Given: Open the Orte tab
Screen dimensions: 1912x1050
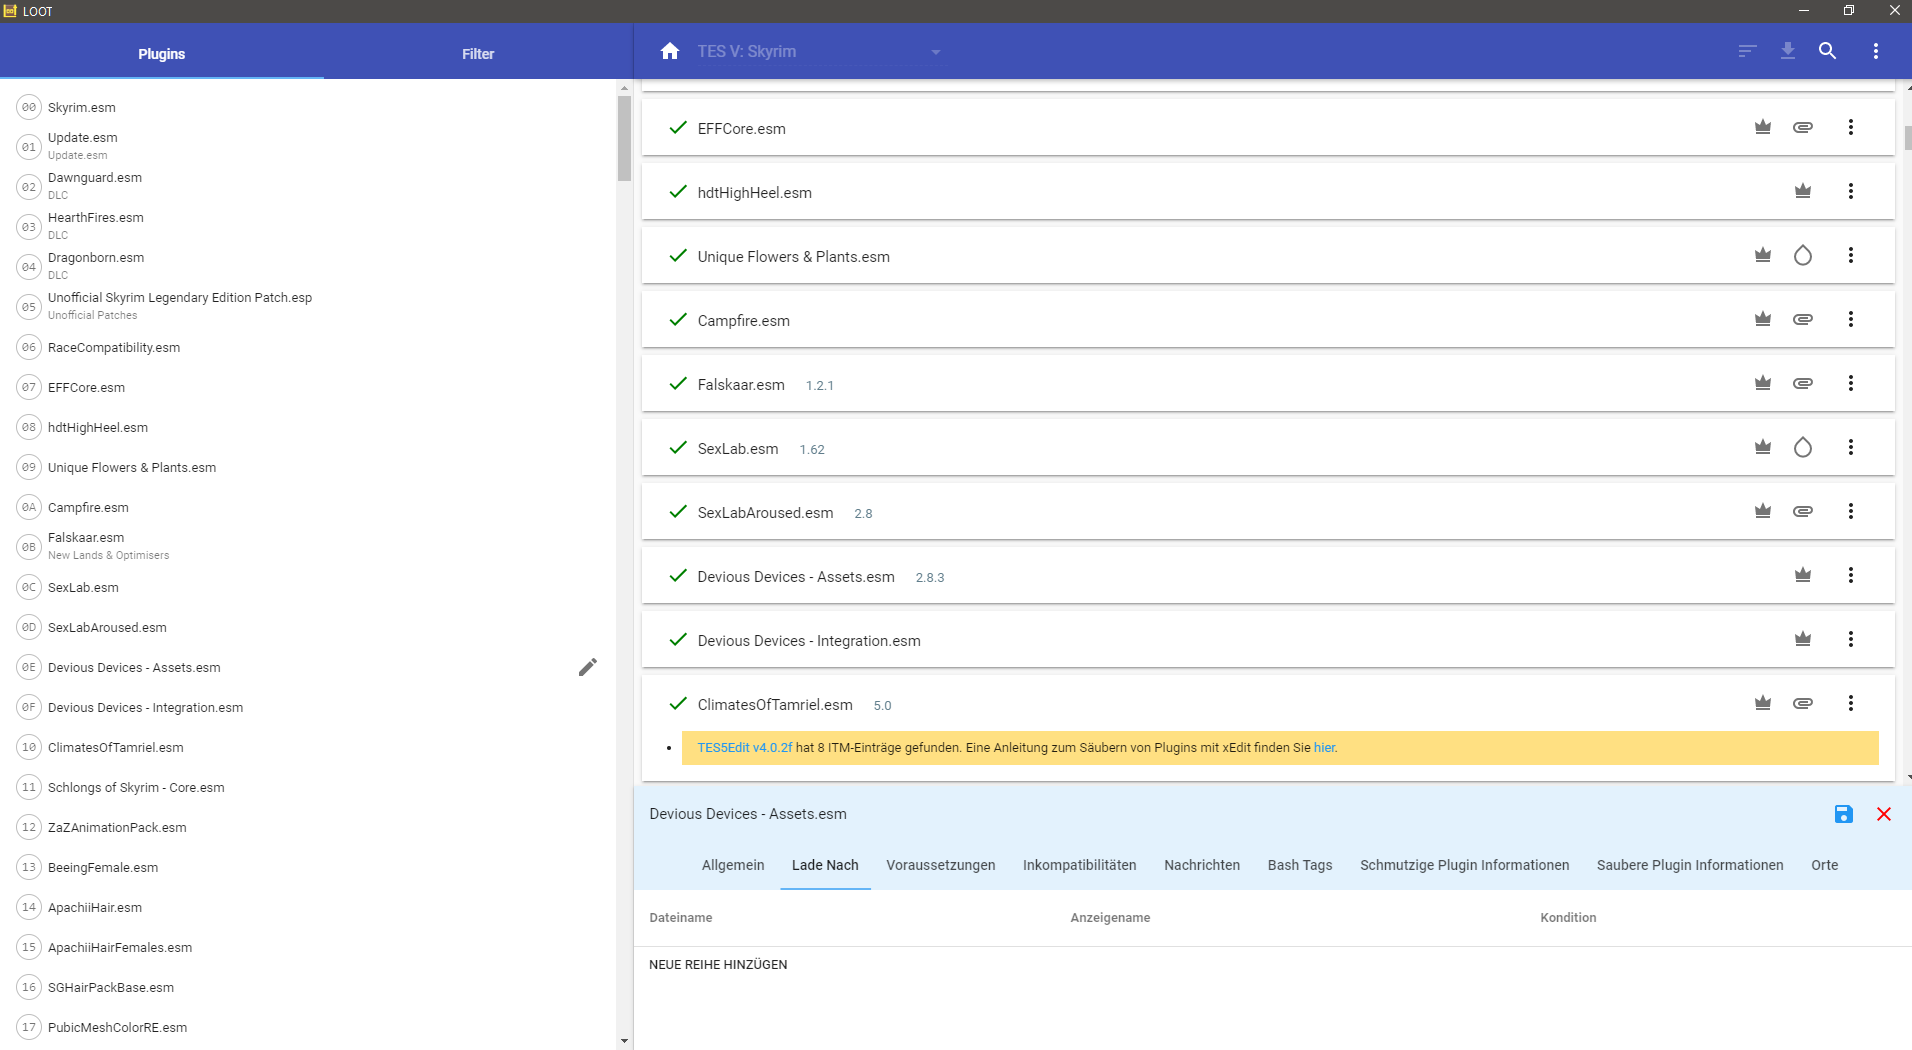Looking at the screenshot, I should pyautogui.click(x=1825, y=865).
